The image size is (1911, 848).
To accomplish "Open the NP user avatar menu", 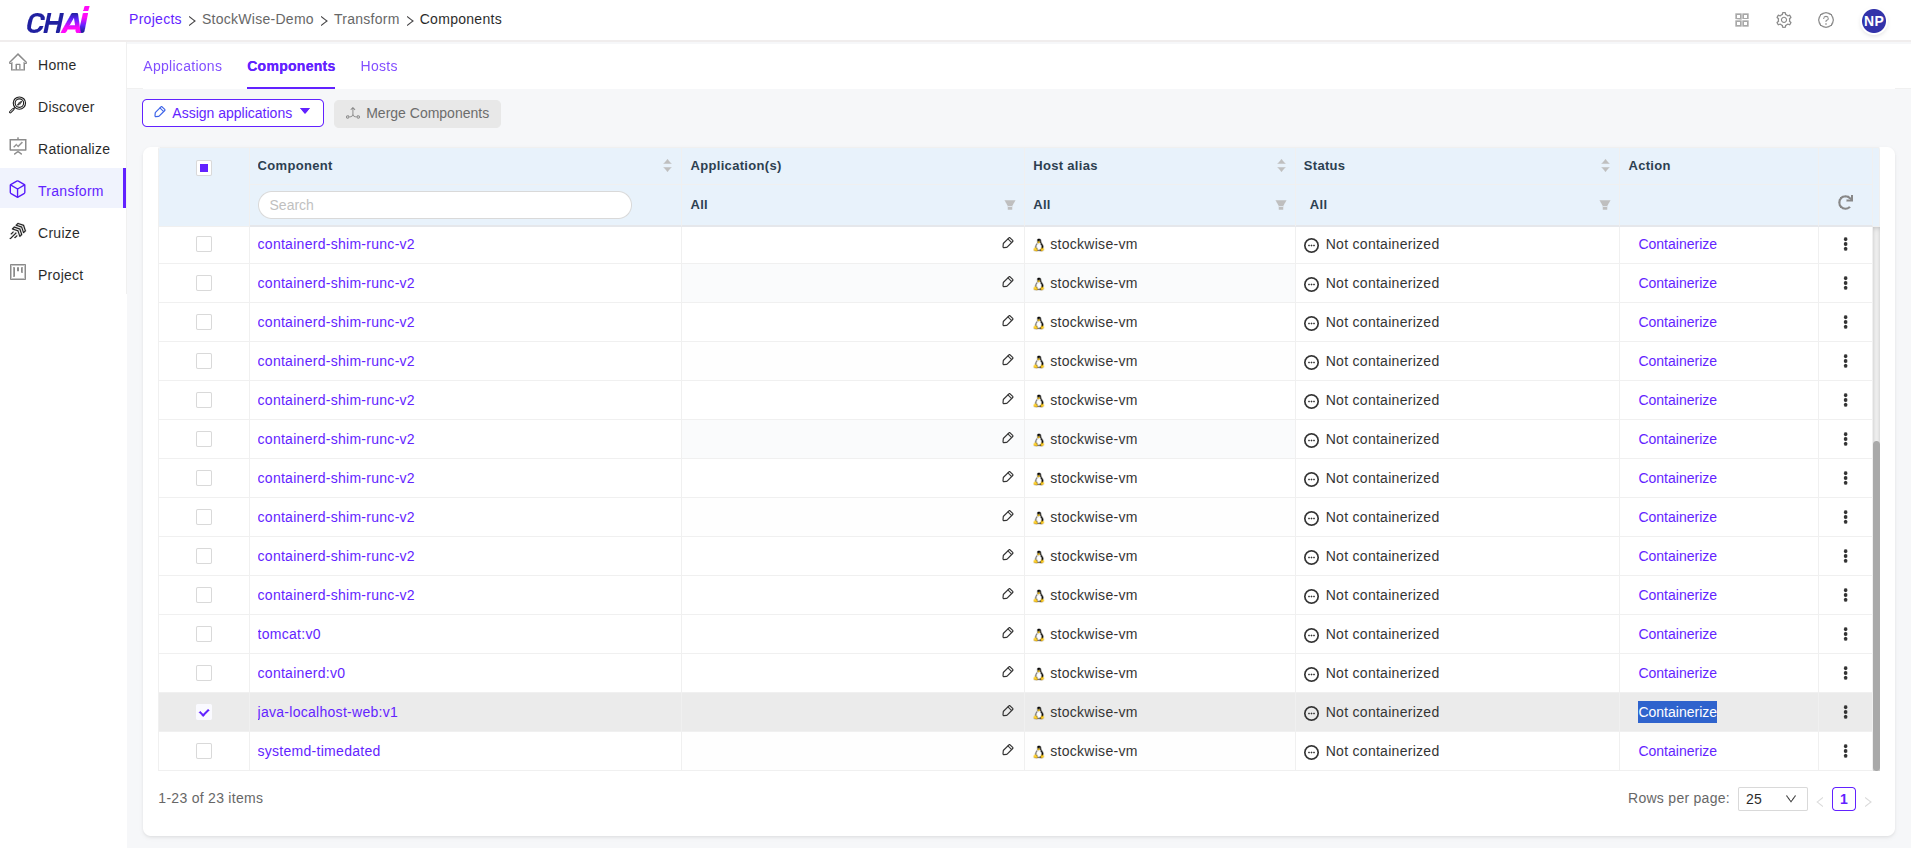I will [1874, 20].
